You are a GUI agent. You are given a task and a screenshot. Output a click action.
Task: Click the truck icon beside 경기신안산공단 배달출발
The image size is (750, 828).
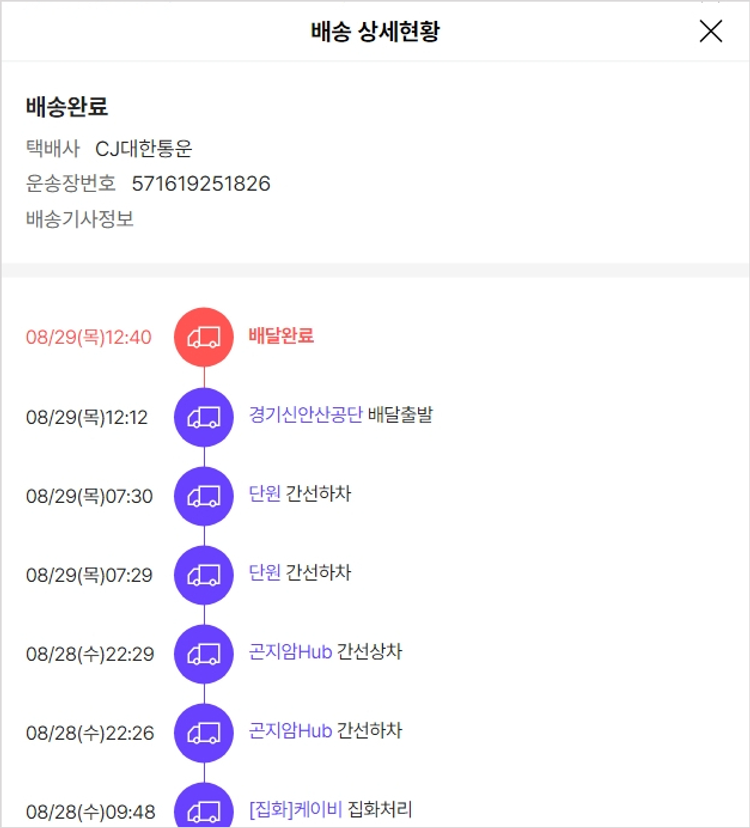point(204,416)
